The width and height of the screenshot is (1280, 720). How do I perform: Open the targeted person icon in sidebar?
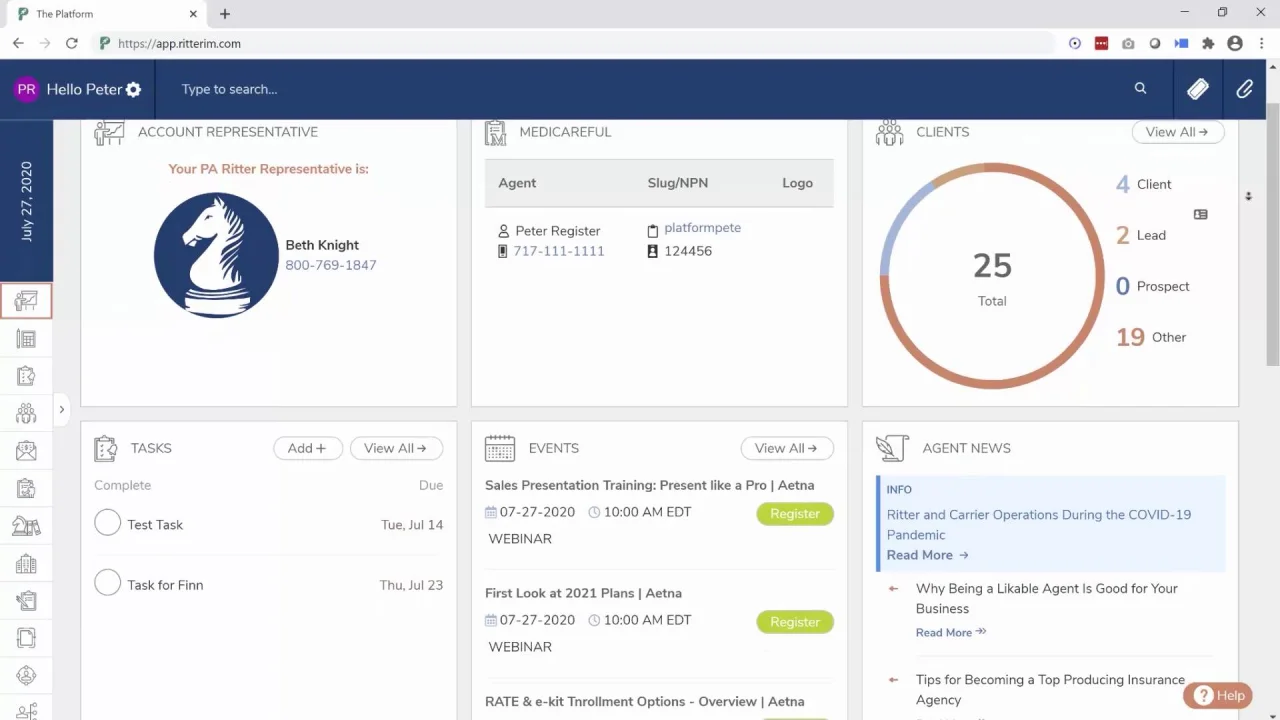pos(26,676)
